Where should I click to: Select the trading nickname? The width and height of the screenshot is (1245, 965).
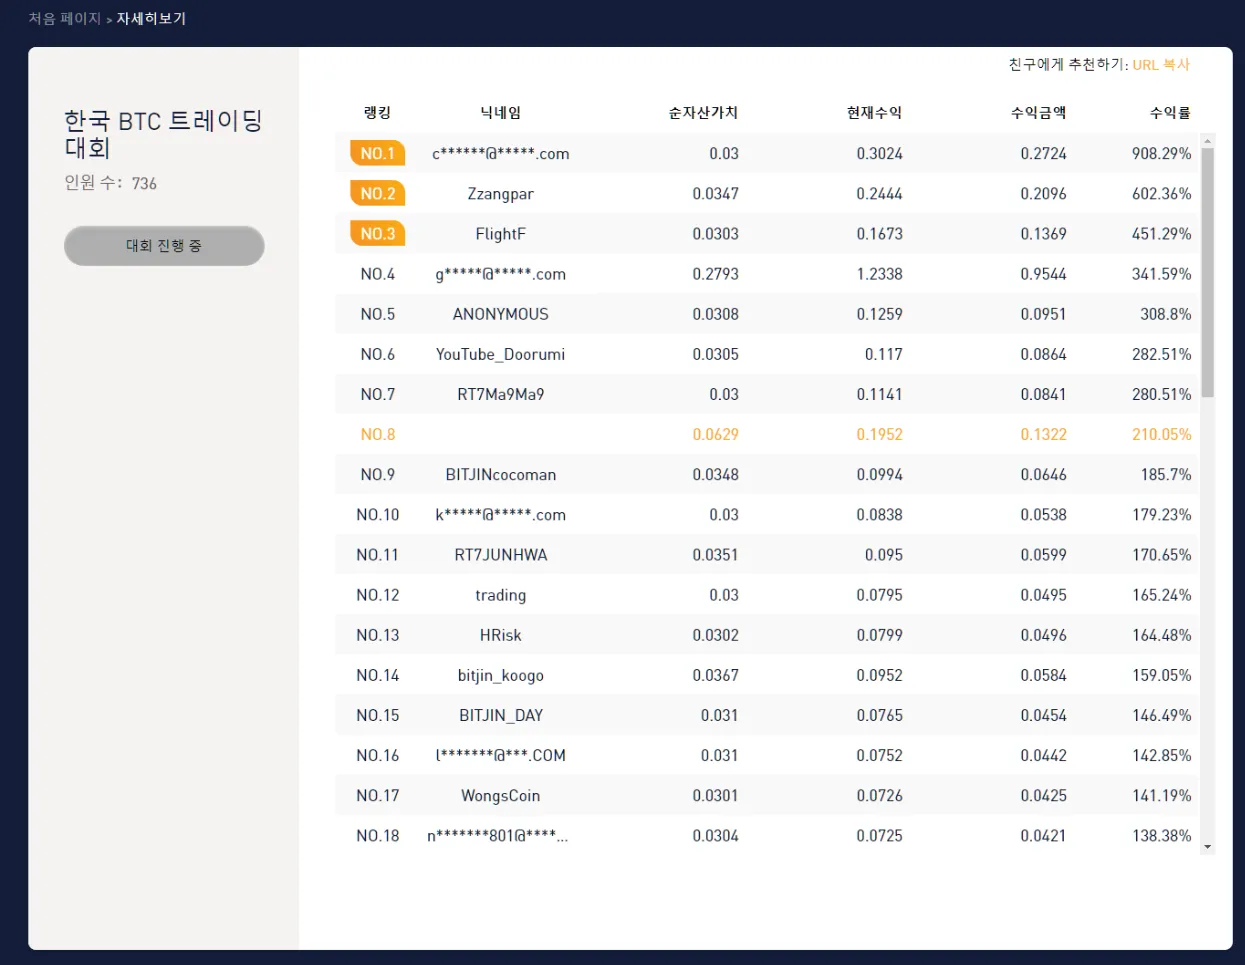501,595
